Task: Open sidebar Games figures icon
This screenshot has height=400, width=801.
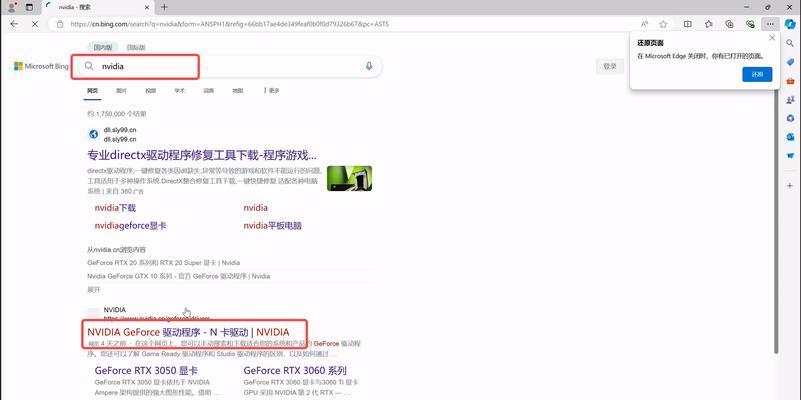Action: [790, 100]
